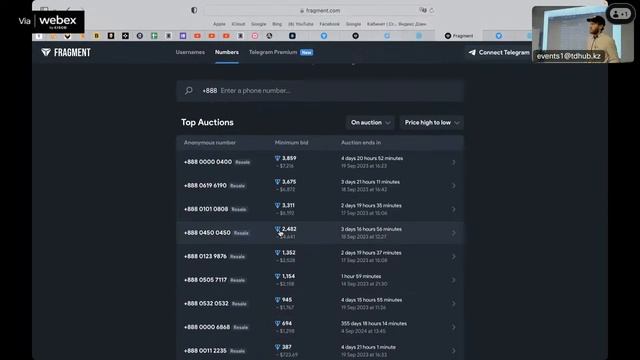Click the chevron on the +888 0450 0450 row
The width and height of the screenshot is (640, 360).
[x=453, y=233]
